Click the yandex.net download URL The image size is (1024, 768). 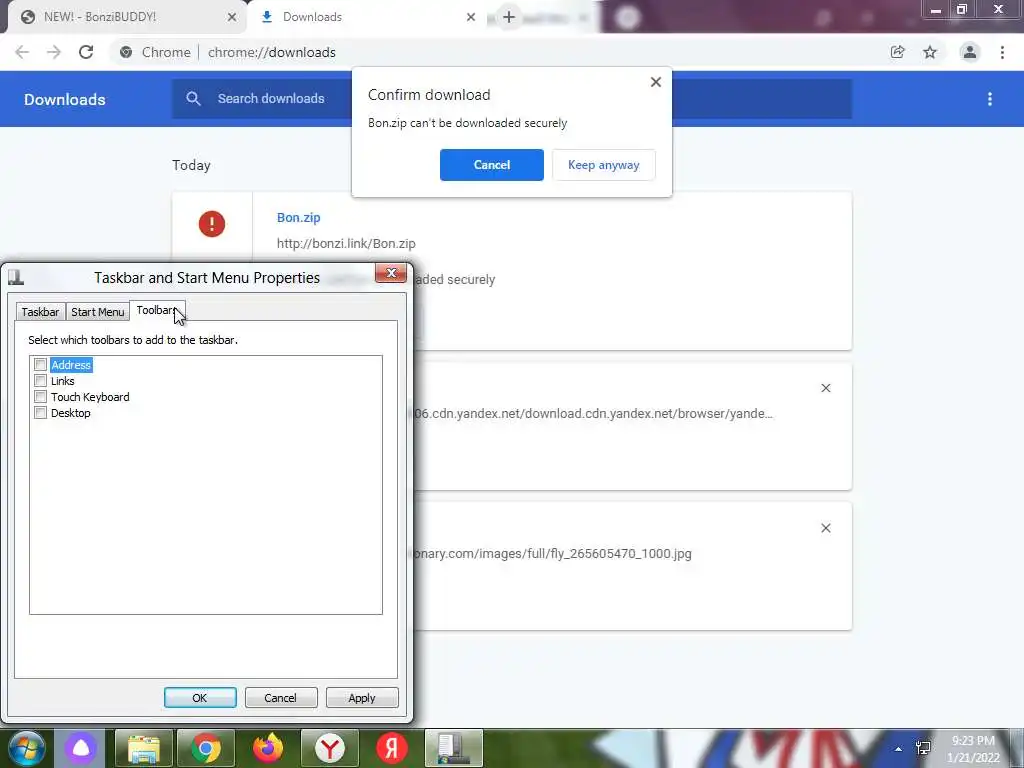pyautogui.click(x=593, y=413)
